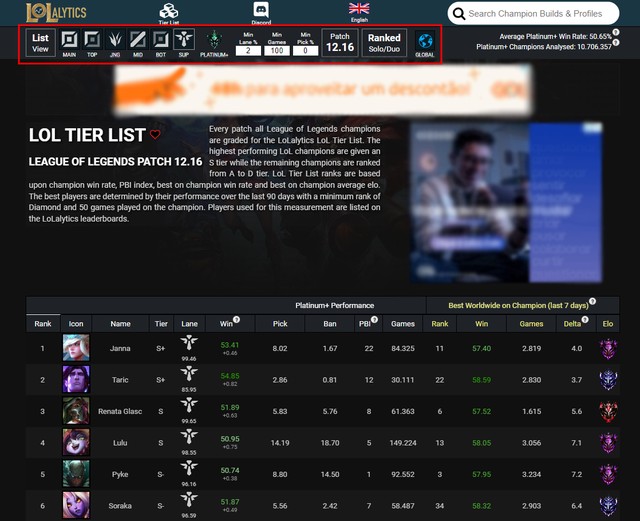Open the Tier List cubes icon
Image resolution: width=640 pixels, height=521 pixels.
point(169,11)
